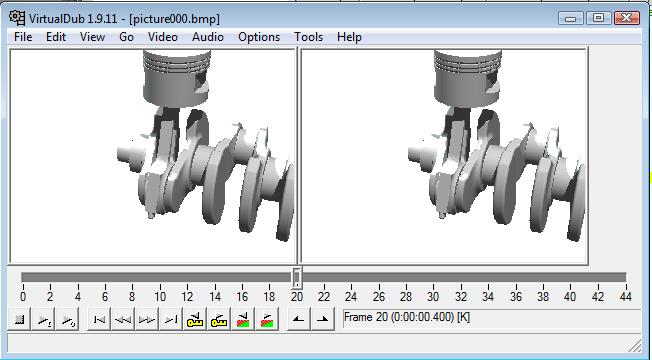Click next scene detection button
The image size is (652, 360).
click(267, 320)
